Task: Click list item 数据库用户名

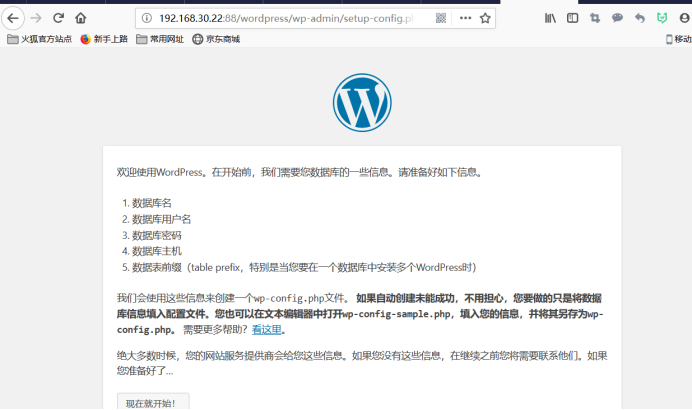Action: (x=162, y=219)
